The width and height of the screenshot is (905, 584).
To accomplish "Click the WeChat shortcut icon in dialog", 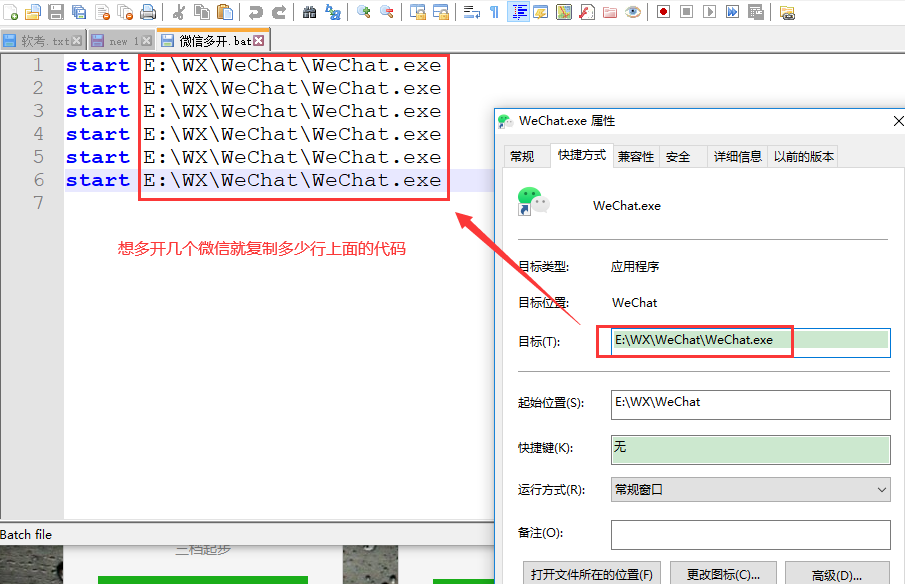I will point(533,201).
